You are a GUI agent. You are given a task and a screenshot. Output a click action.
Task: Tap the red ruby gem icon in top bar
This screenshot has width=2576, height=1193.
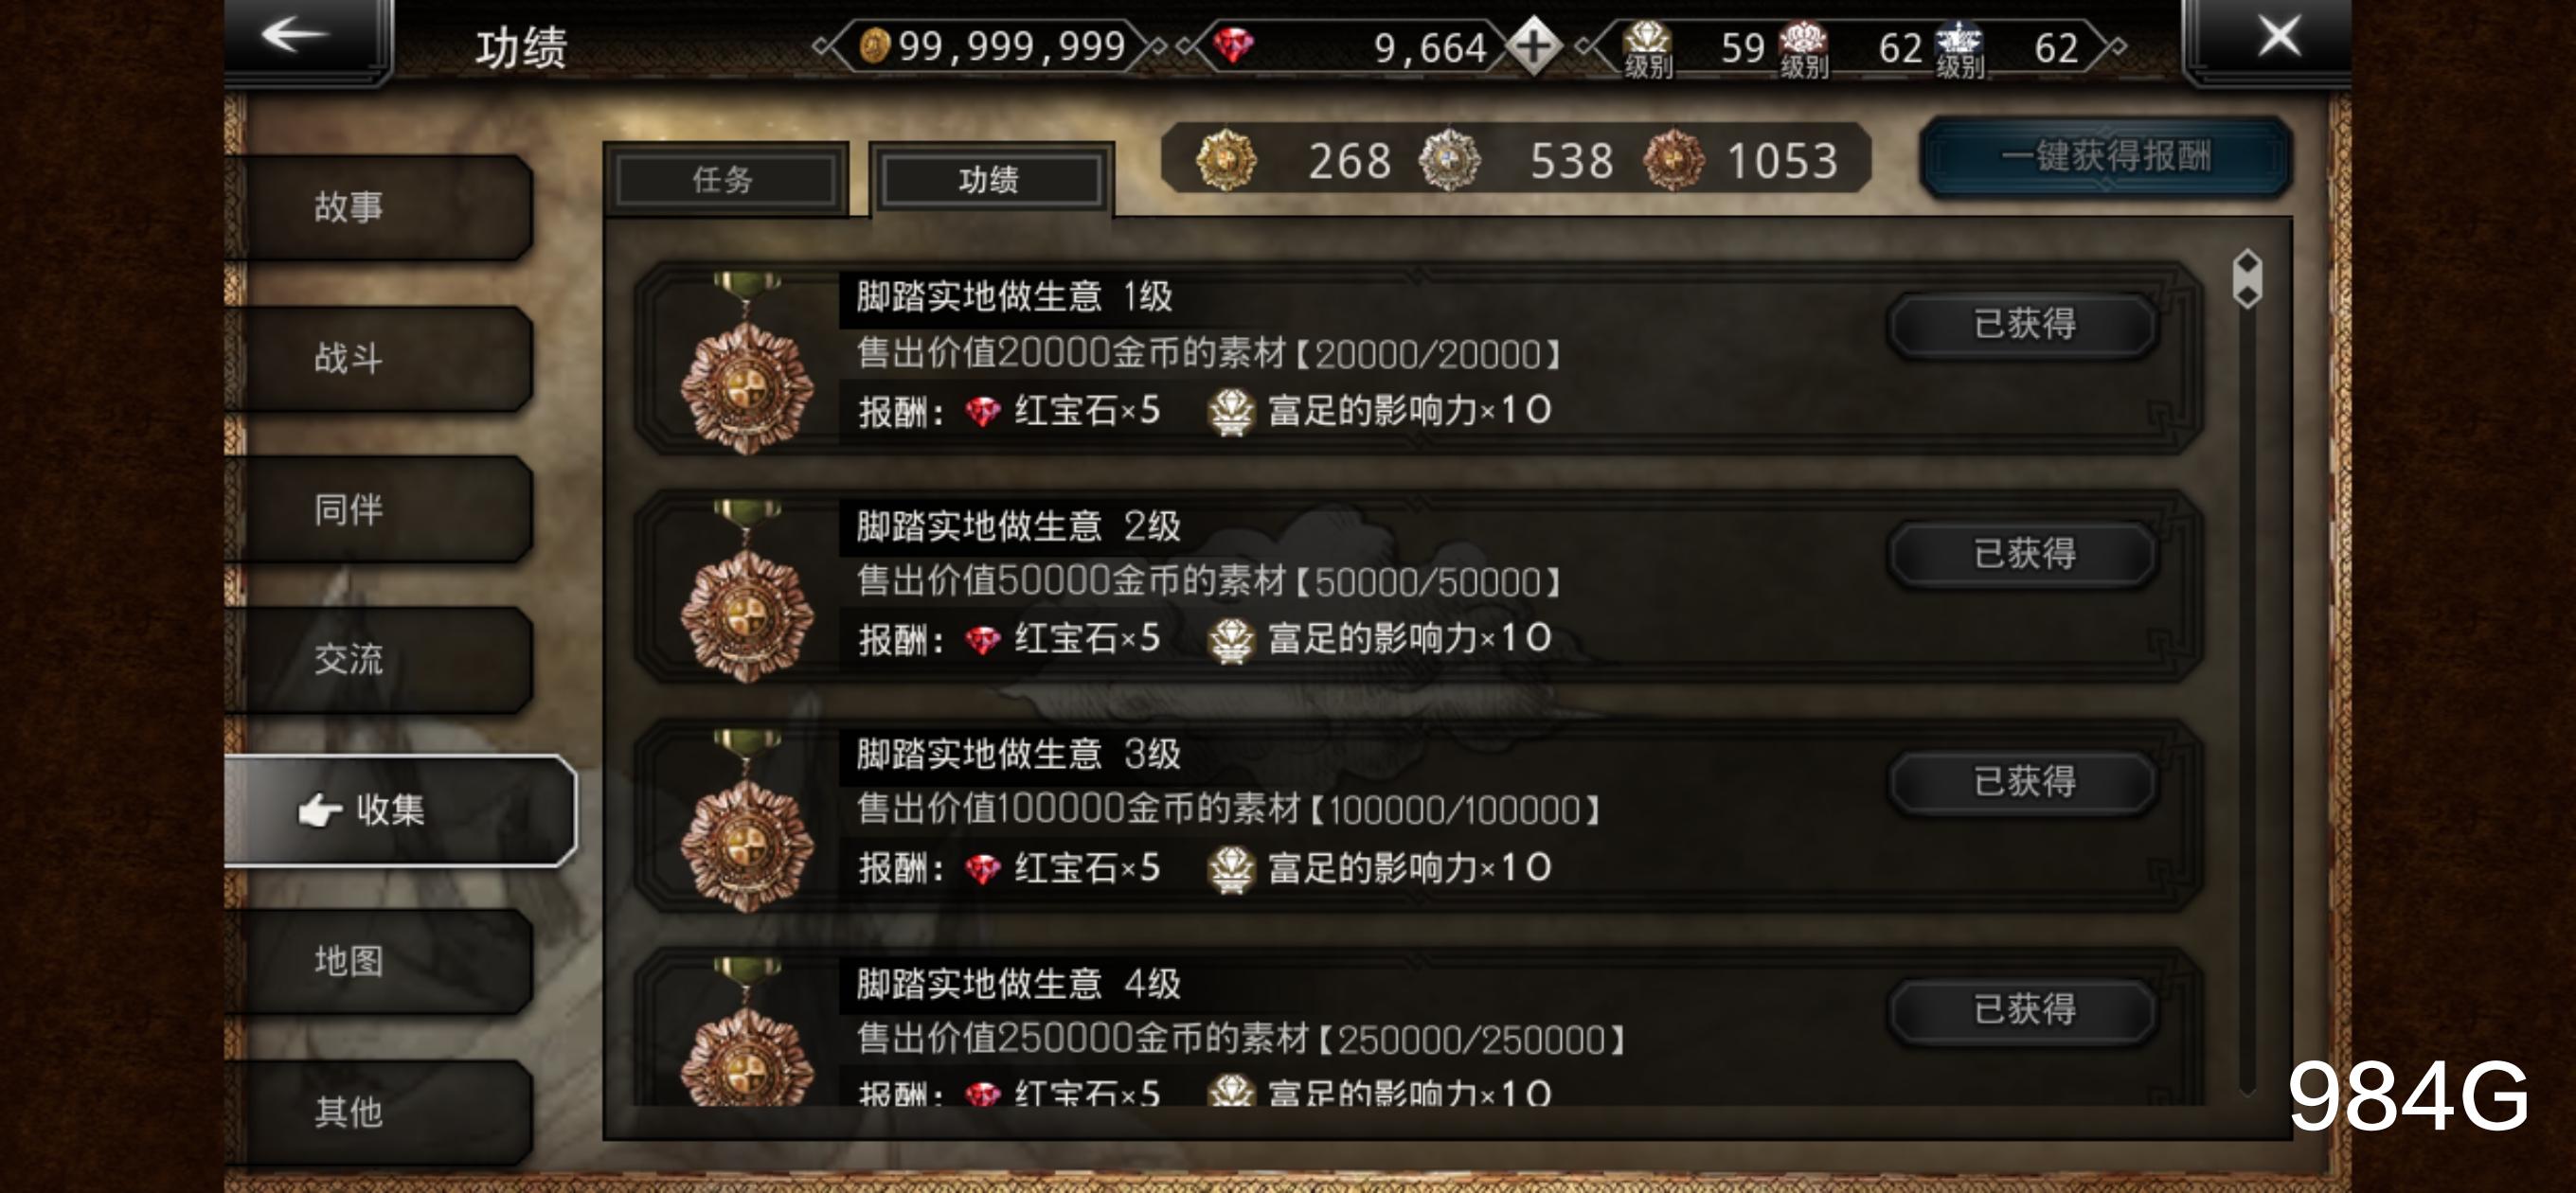tap(1233, 45)
